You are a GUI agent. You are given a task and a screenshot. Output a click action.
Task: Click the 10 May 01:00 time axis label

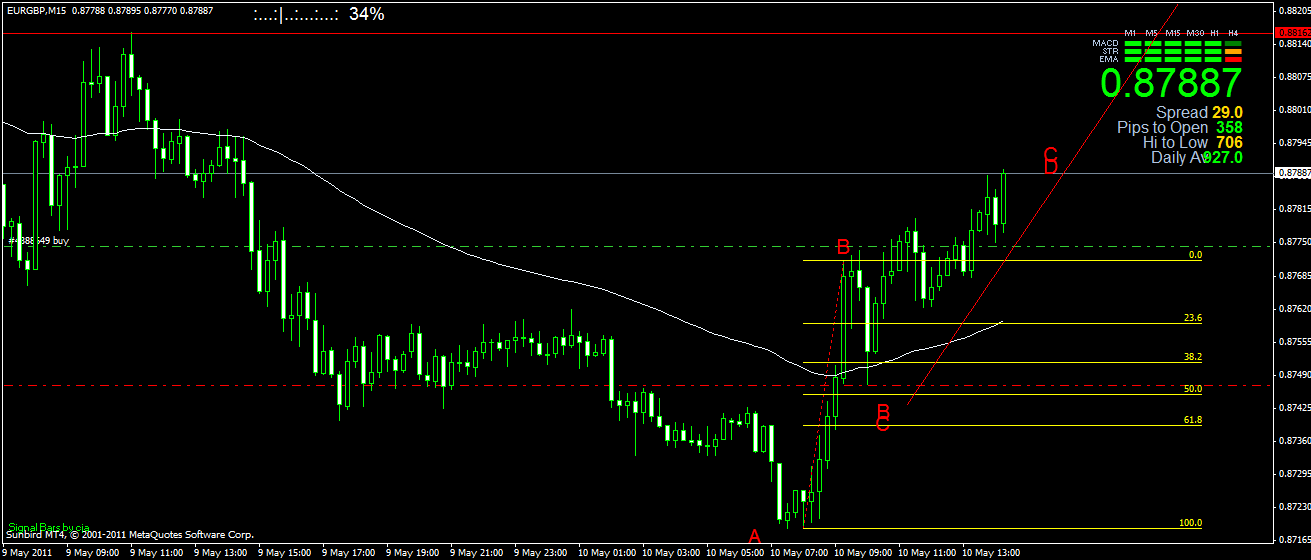(x=607, y=552)
